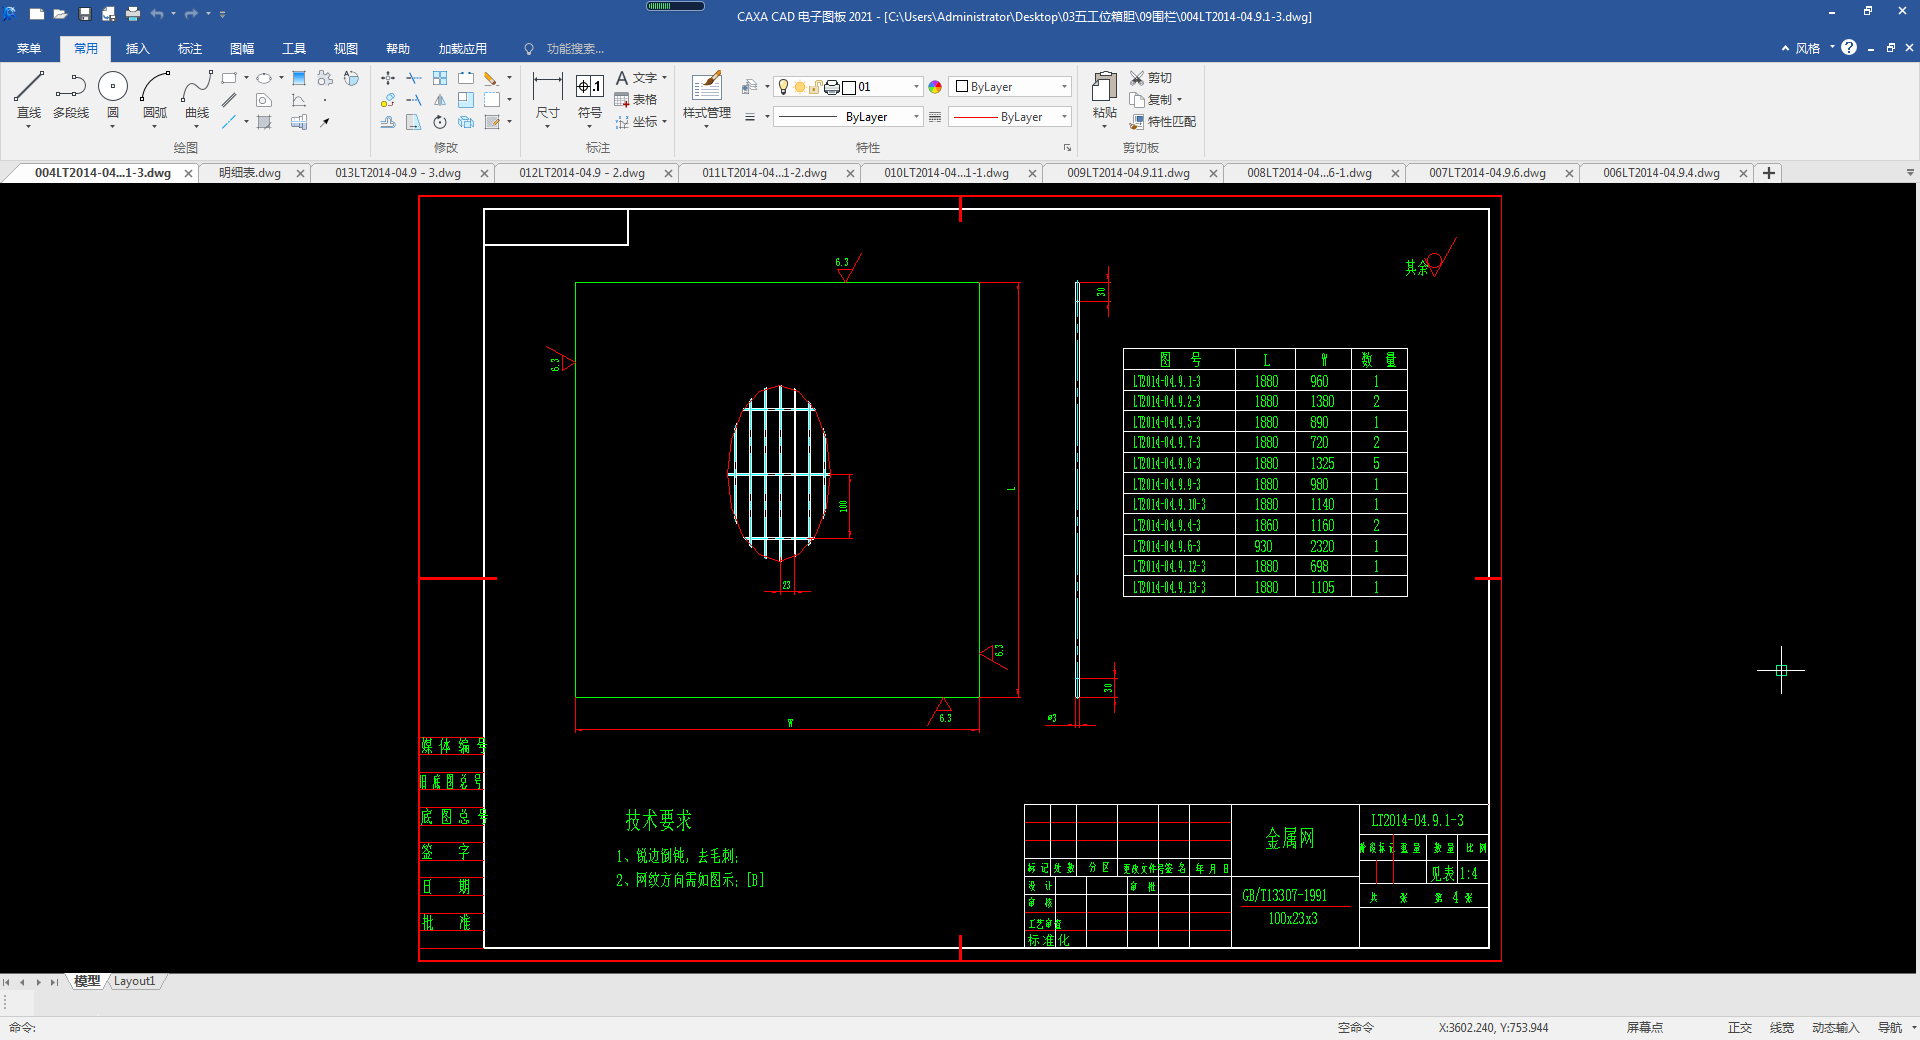Click the 特性匹配 match properties button
The width and height of the screenshot is (1920, 1040).
pyautogui.click(x=1163, y=121)
